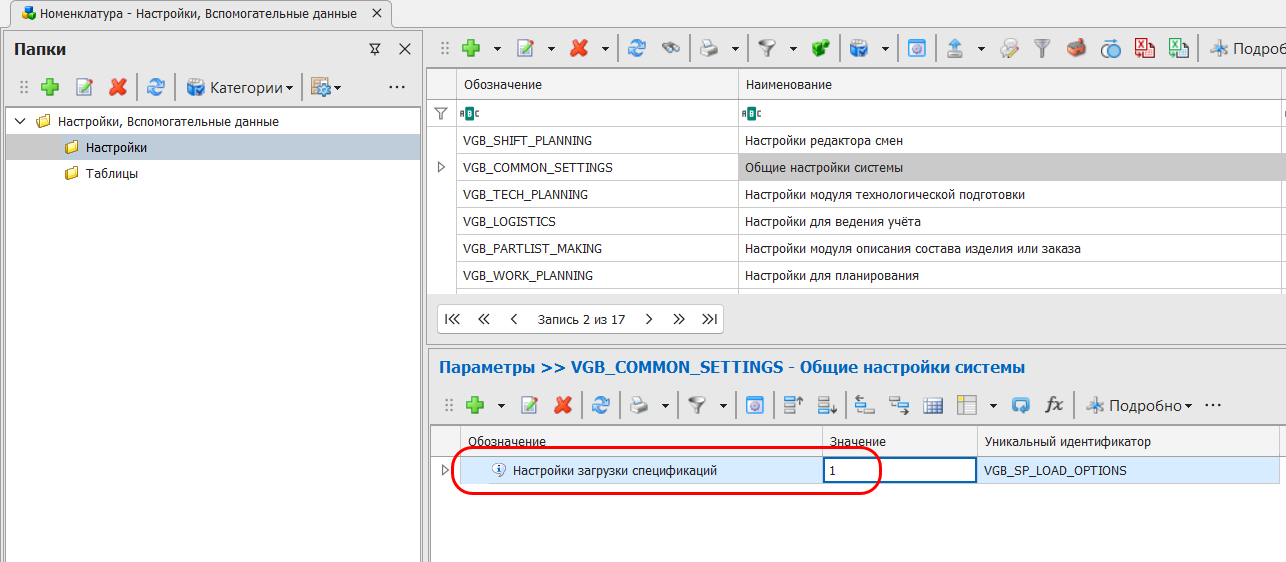Go to first record in pager

(x=452, y=319)
